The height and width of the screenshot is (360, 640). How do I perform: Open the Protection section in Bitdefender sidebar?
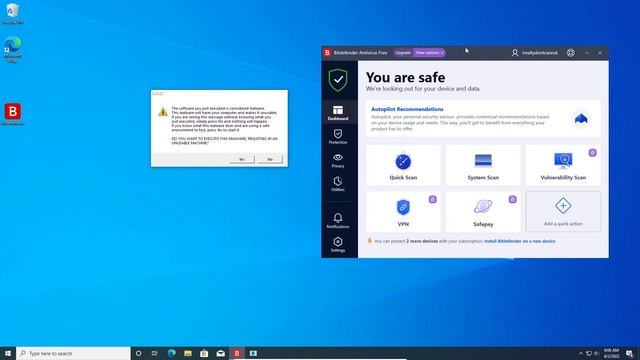[338, 136]
